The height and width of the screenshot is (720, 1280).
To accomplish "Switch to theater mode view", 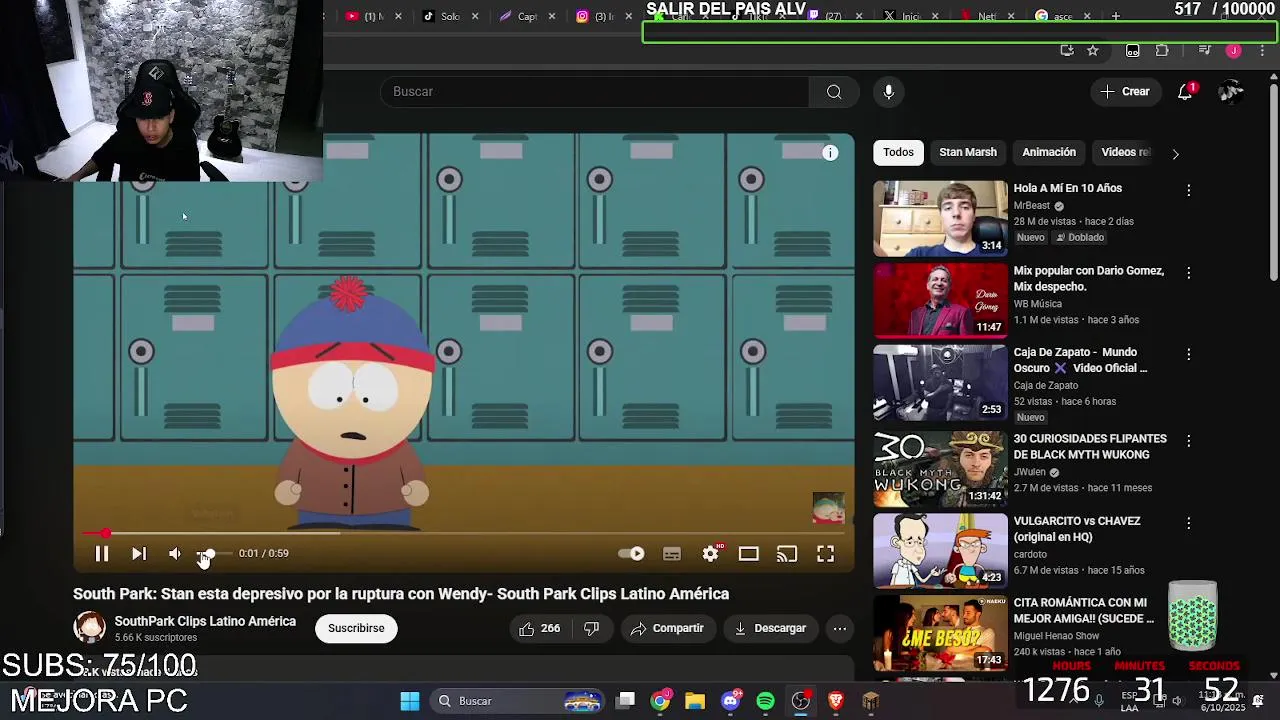I will click(748, 553).
